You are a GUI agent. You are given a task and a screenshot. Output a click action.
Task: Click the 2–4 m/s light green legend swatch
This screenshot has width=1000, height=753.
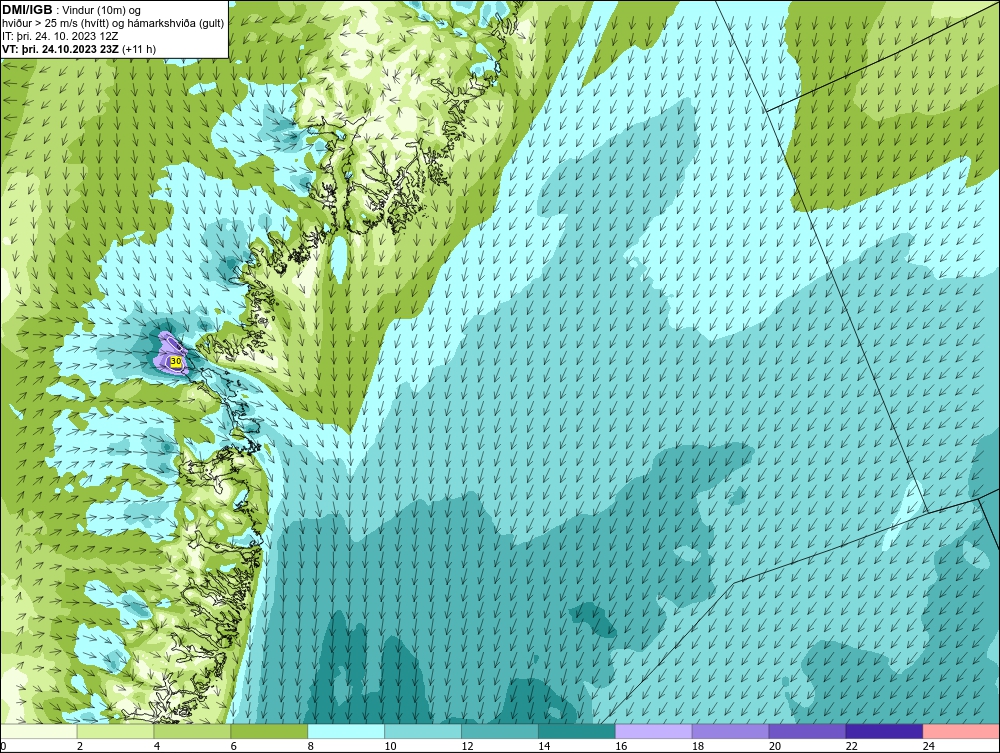tap(115, 731)
